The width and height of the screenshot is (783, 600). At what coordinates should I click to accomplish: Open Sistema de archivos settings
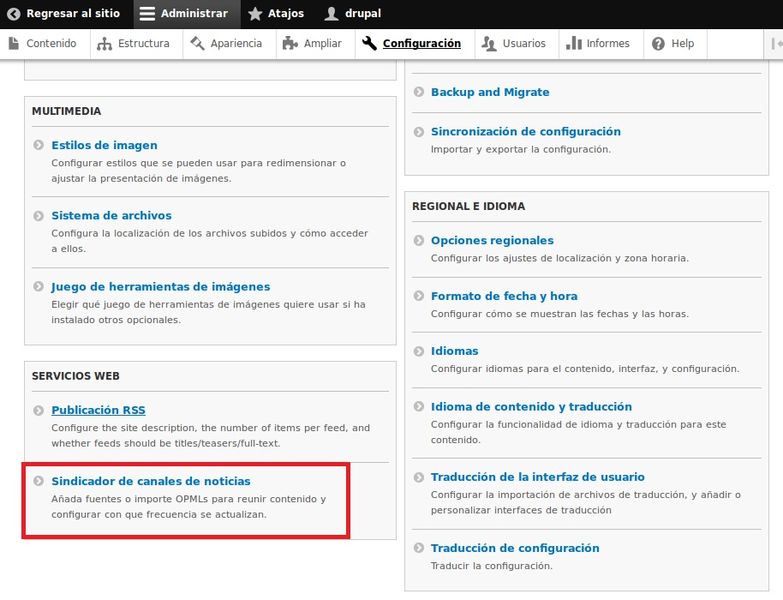pos(111,216)
